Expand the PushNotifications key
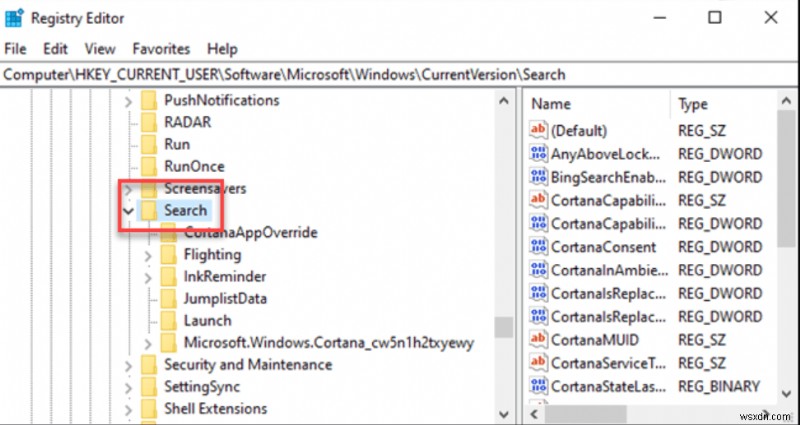 pos(129,102)
